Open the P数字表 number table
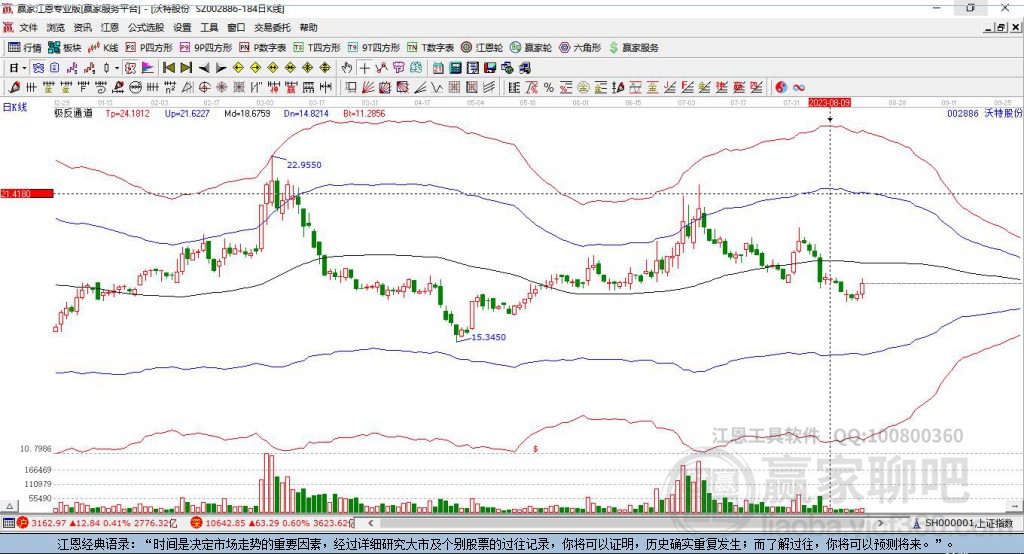1024x554 pixels. click(263, 48)
